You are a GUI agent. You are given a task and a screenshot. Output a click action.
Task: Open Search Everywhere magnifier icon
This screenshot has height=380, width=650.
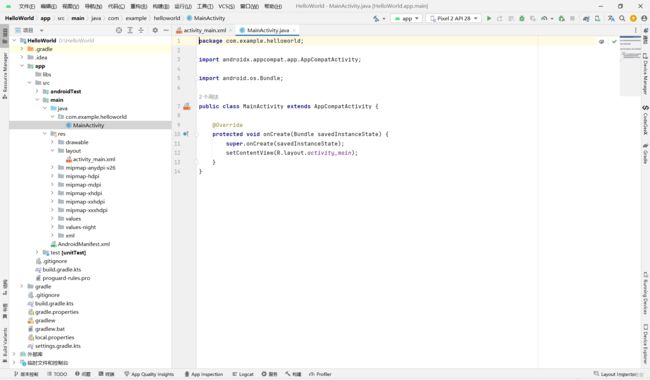(x=622, y=19)
